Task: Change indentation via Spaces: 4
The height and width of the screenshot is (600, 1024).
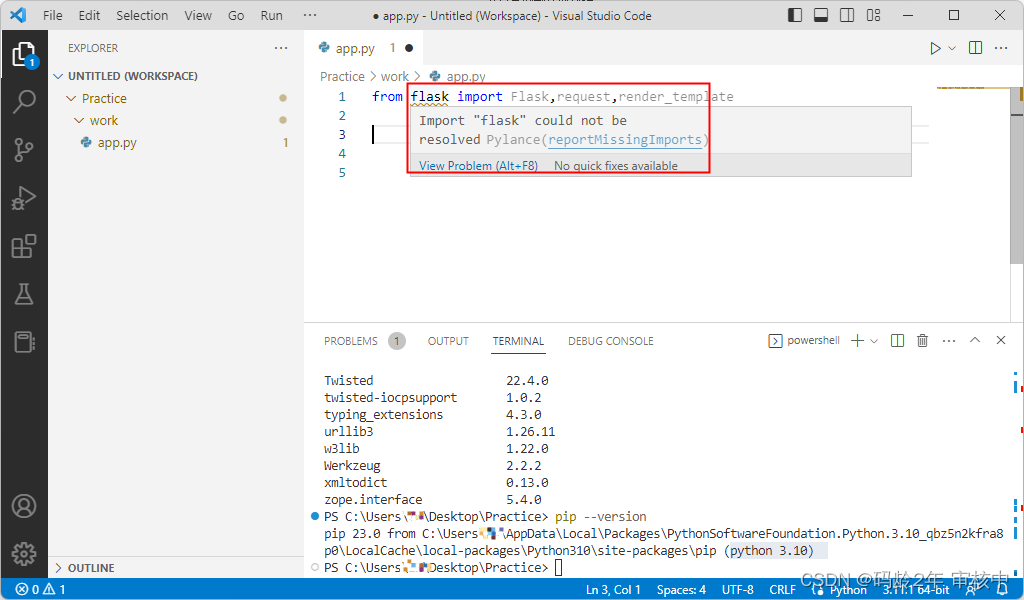Action: click(681, 590)
